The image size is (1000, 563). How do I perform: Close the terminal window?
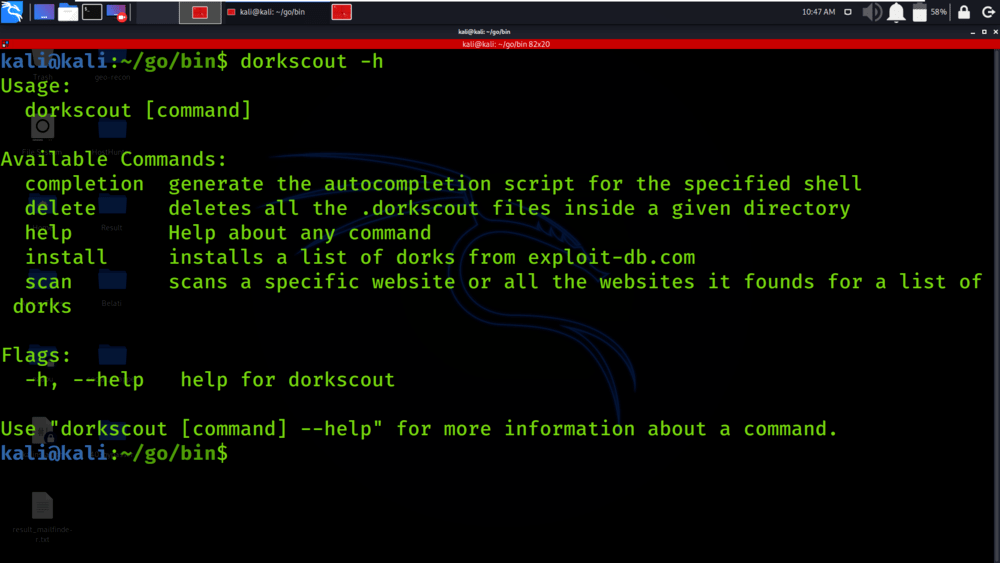[x=995, y=32]
